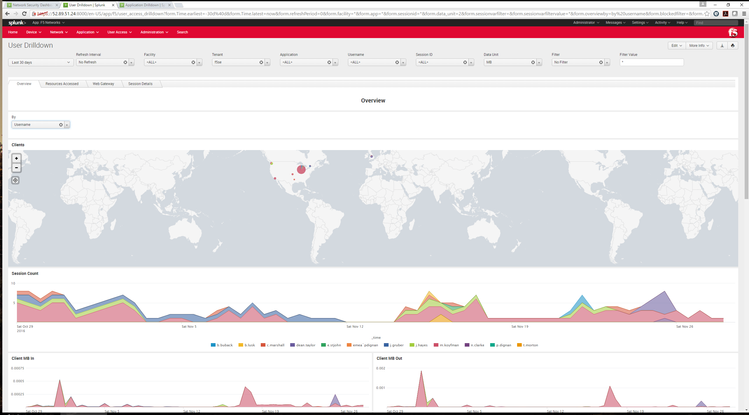Click the Filter Value input field
Viewport: 749px width, 415px height.
click(x=652, y=63)
